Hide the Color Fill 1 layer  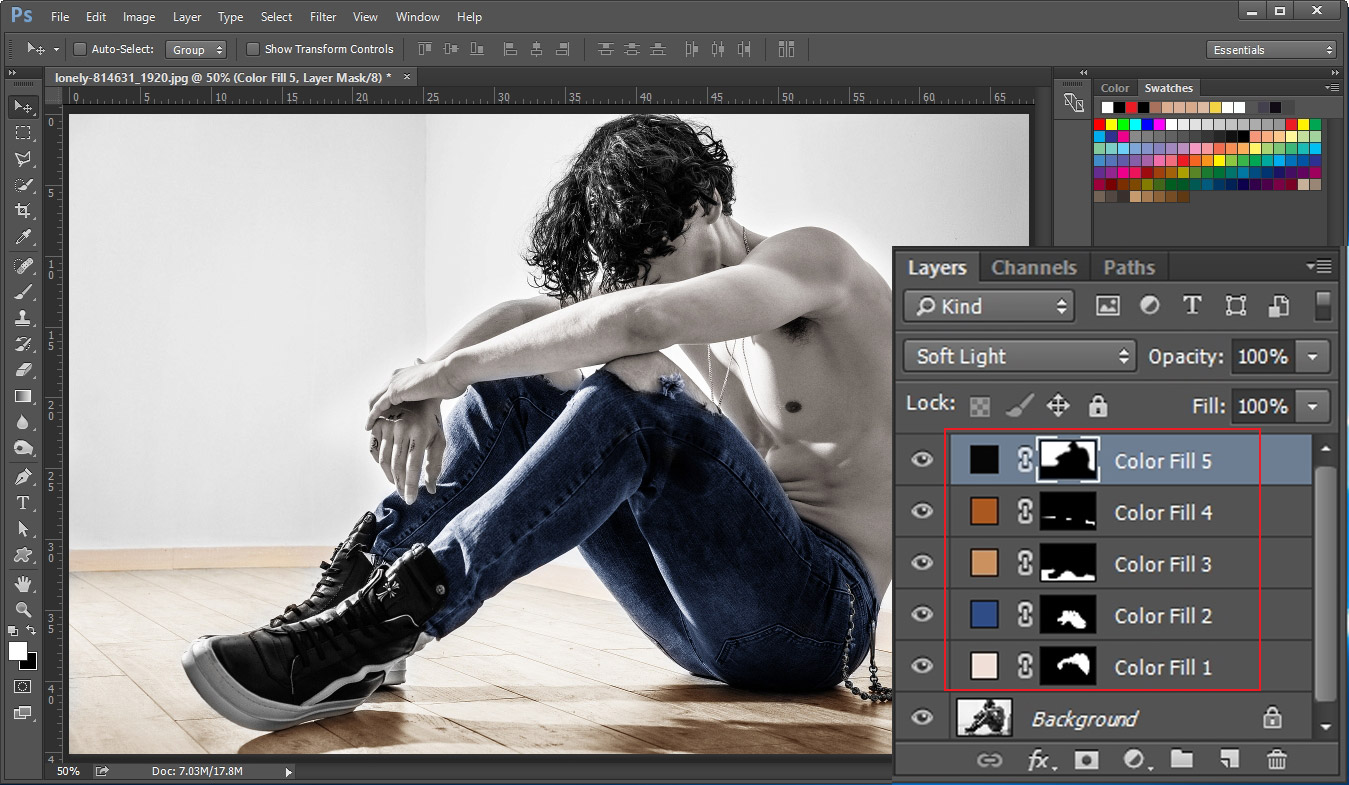point(922,667)
